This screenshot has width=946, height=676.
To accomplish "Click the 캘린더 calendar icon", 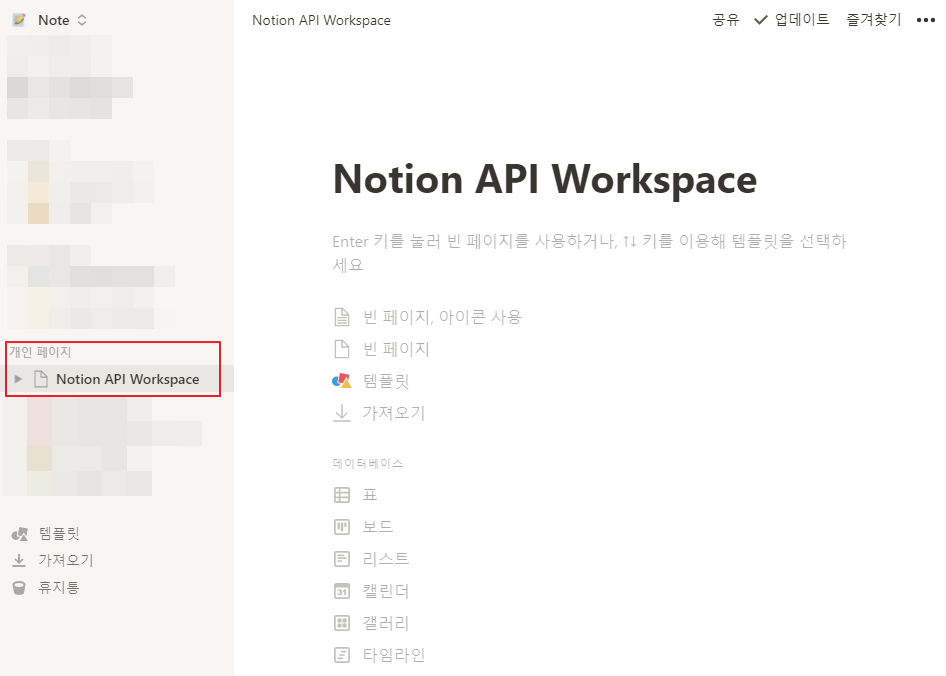I will point(342,591).
